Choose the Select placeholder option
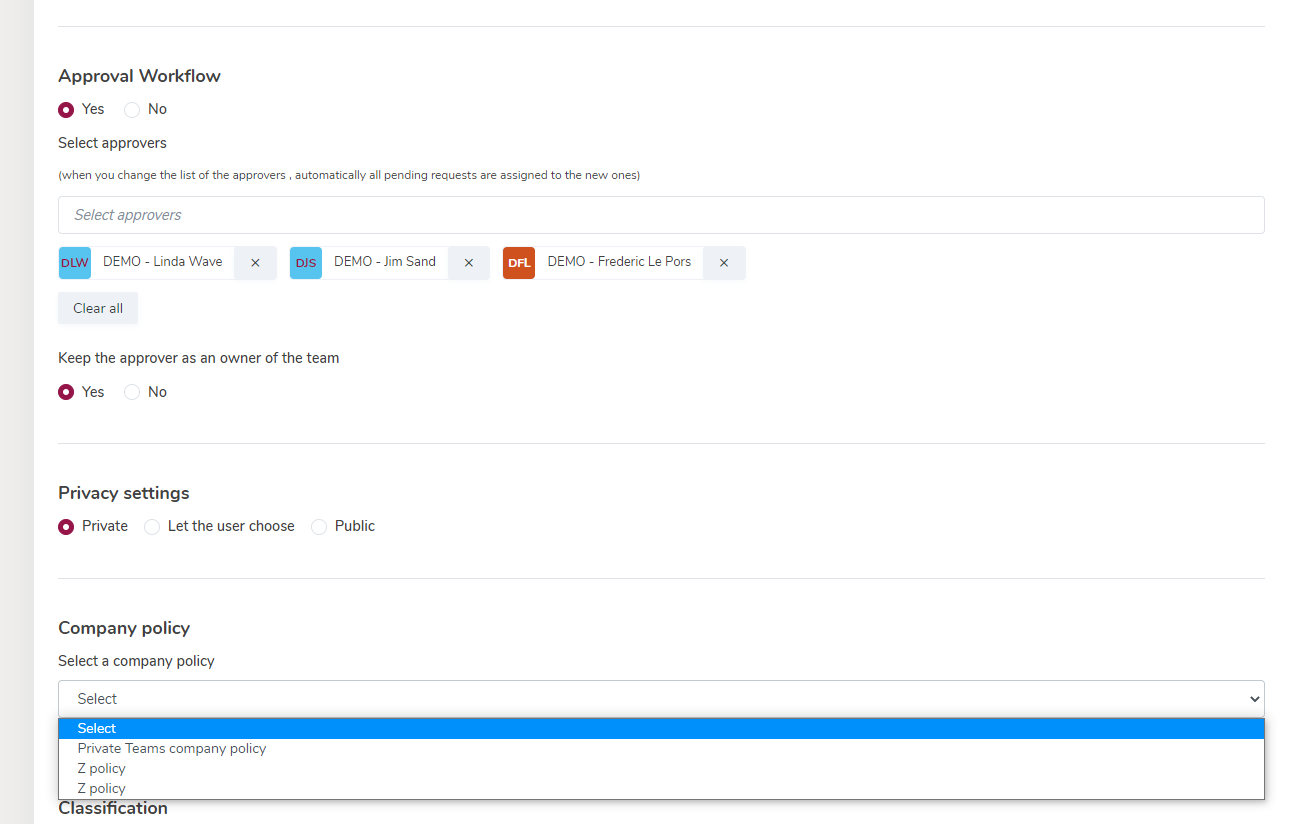This screenshot has height=824, width=1289. 661,729
